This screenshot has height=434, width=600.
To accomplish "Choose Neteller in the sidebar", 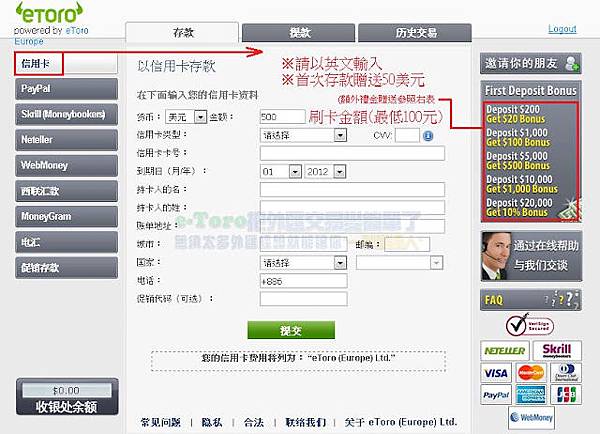I will 67,140.
